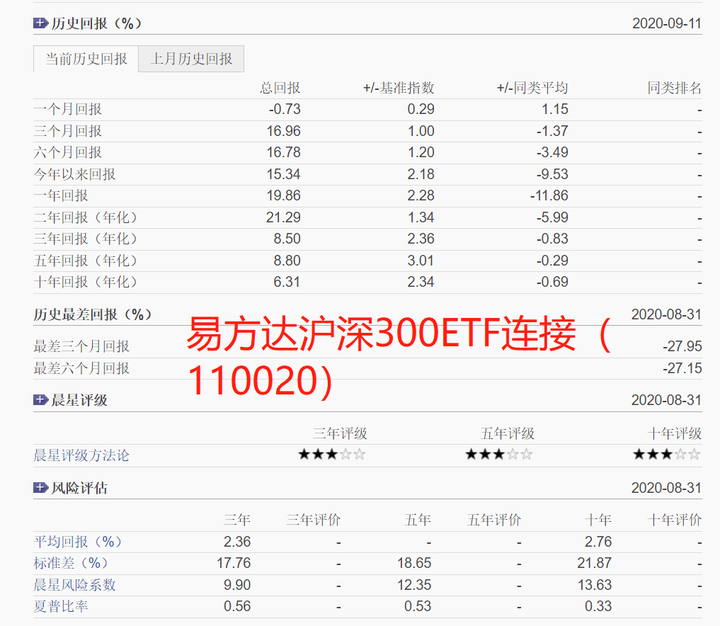This screenshot has height=626, width=720.
Task: Switch to the 当前历史回报 tab
Action: [x=86, y=59]
